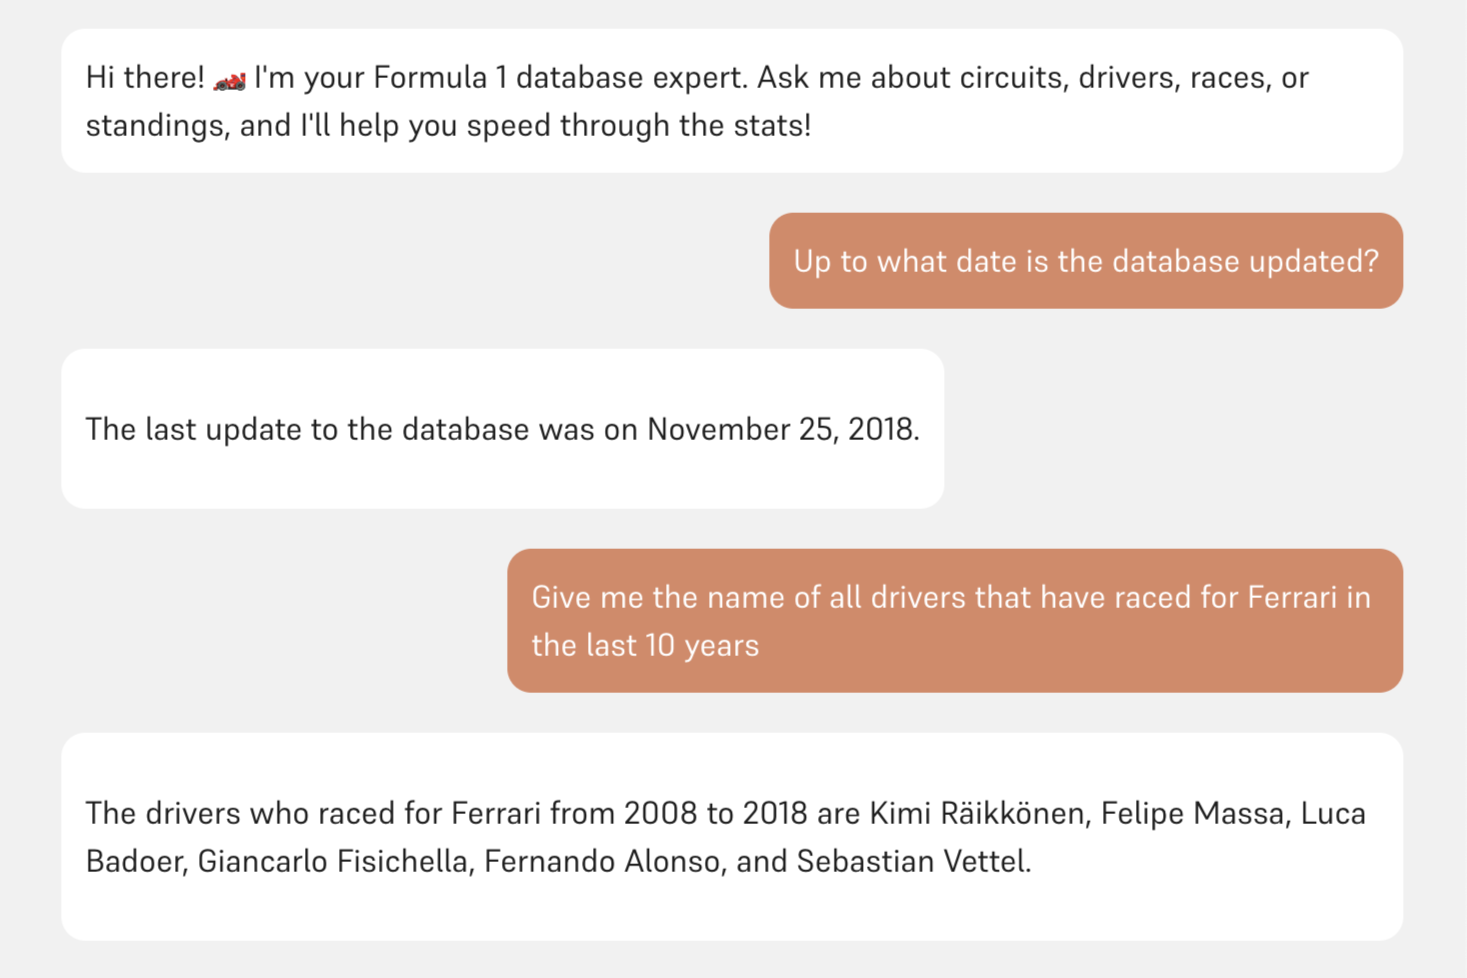Screen dimensions: 1467x978
Task: Select the "Give me the name" user message
Action: click(x=953, y=620)
